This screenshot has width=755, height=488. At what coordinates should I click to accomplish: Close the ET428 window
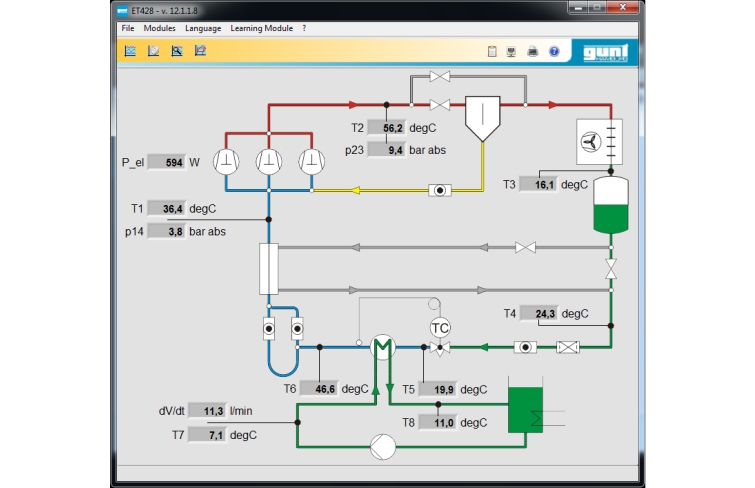(x=623, y=7)
